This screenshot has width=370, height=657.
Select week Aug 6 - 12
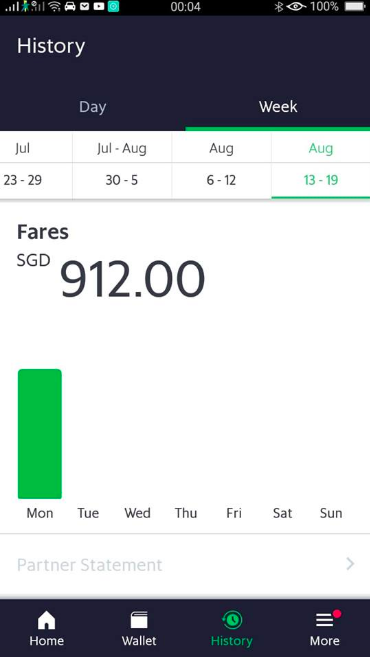222,165
